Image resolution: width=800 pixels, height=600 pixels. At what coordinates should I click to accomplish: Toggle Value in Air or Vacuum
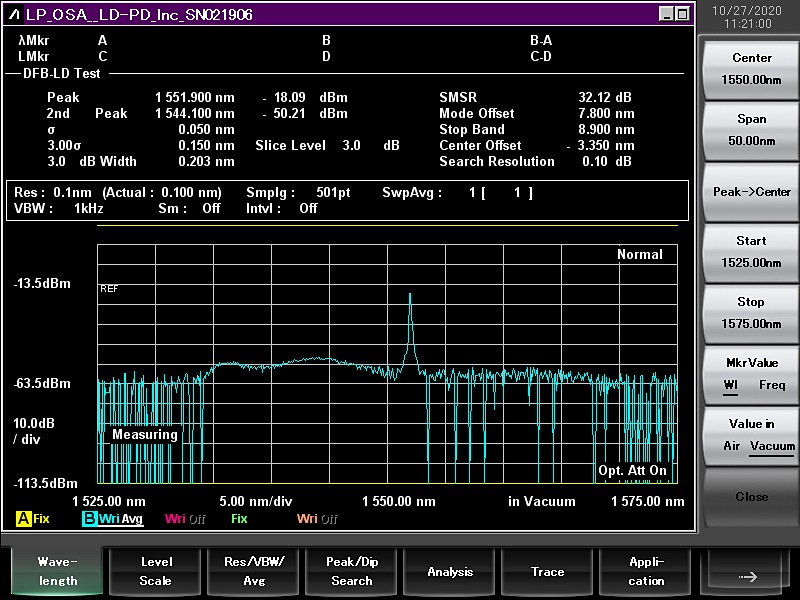click(752, 435)
